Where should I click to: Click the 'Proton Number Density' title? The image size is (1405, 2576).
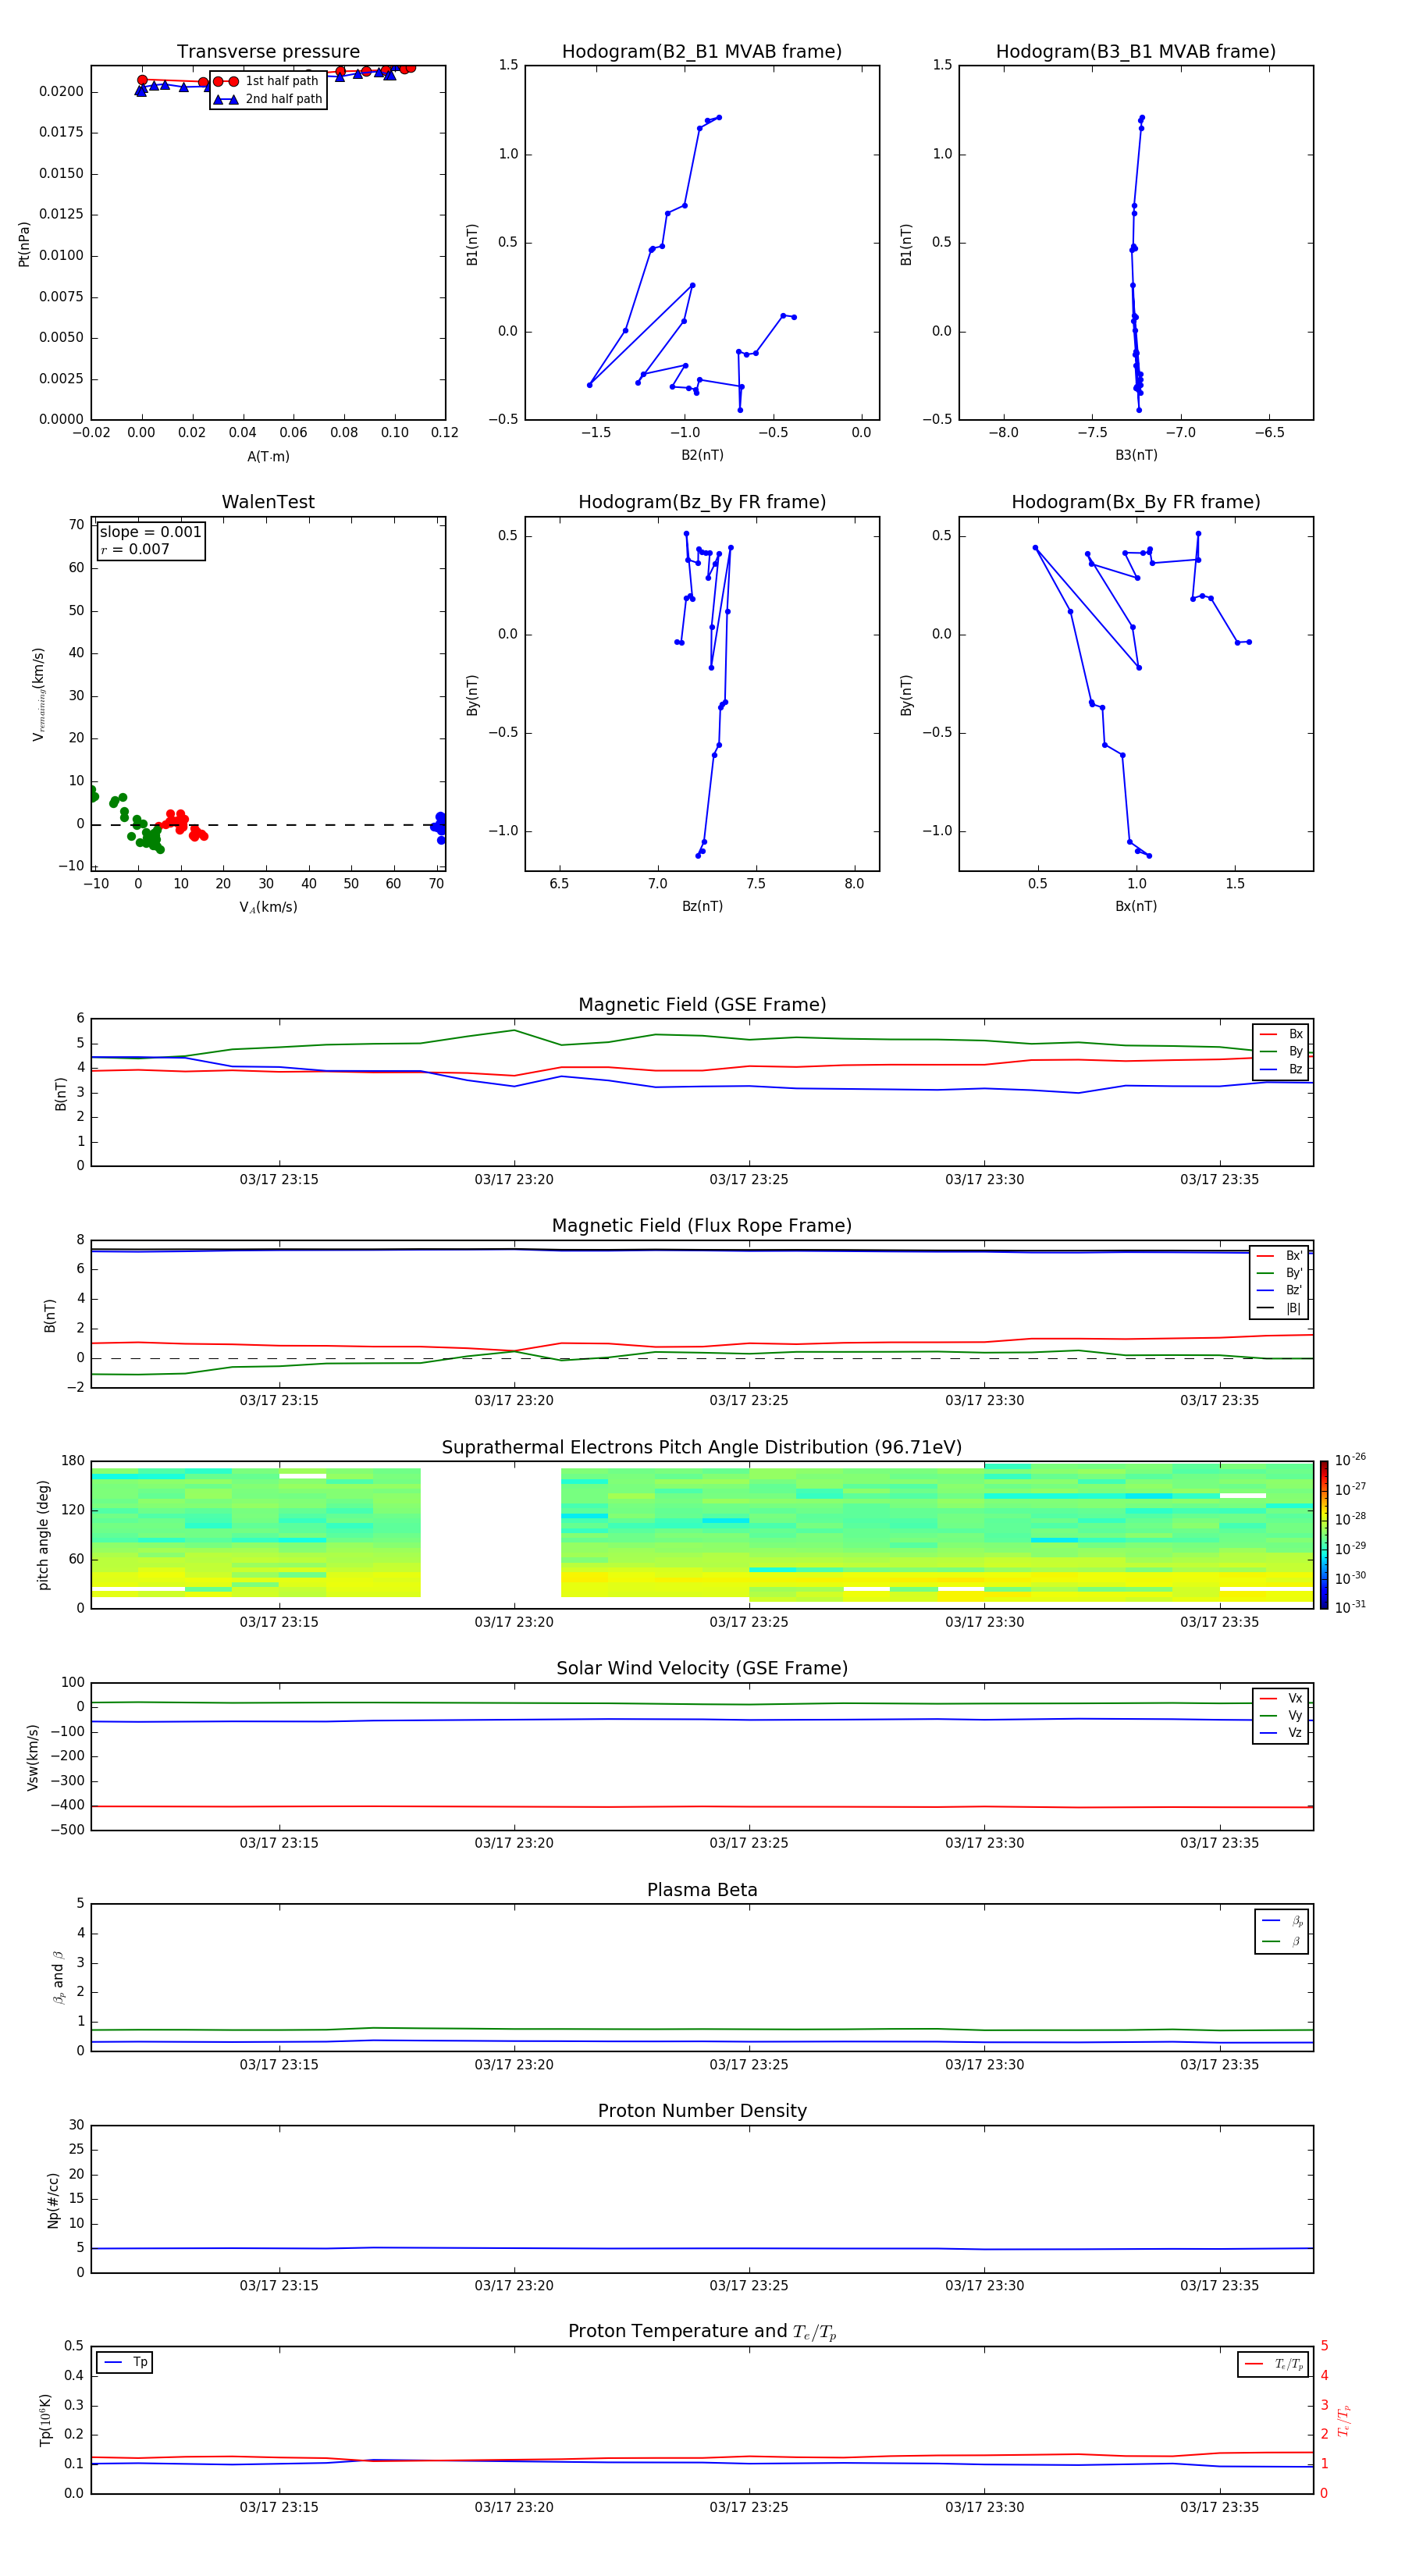[x=702, y=2111]
